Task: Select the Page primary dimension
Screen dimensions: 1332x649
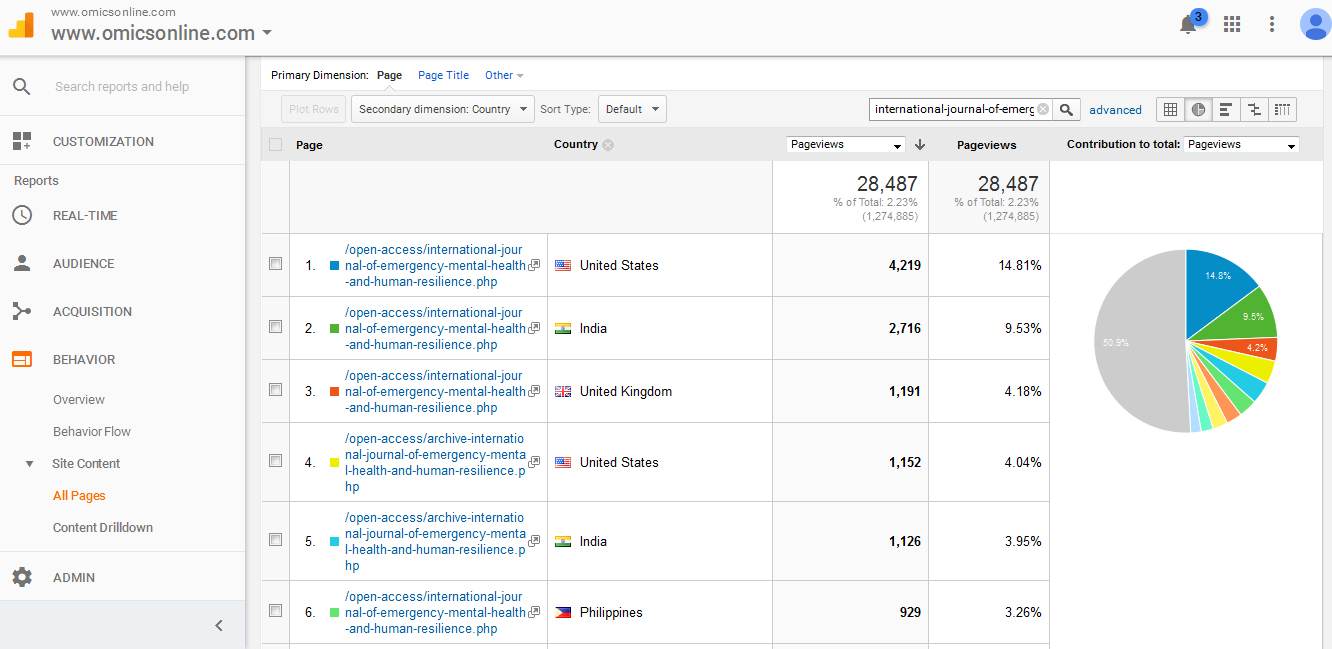Action: 389,75
